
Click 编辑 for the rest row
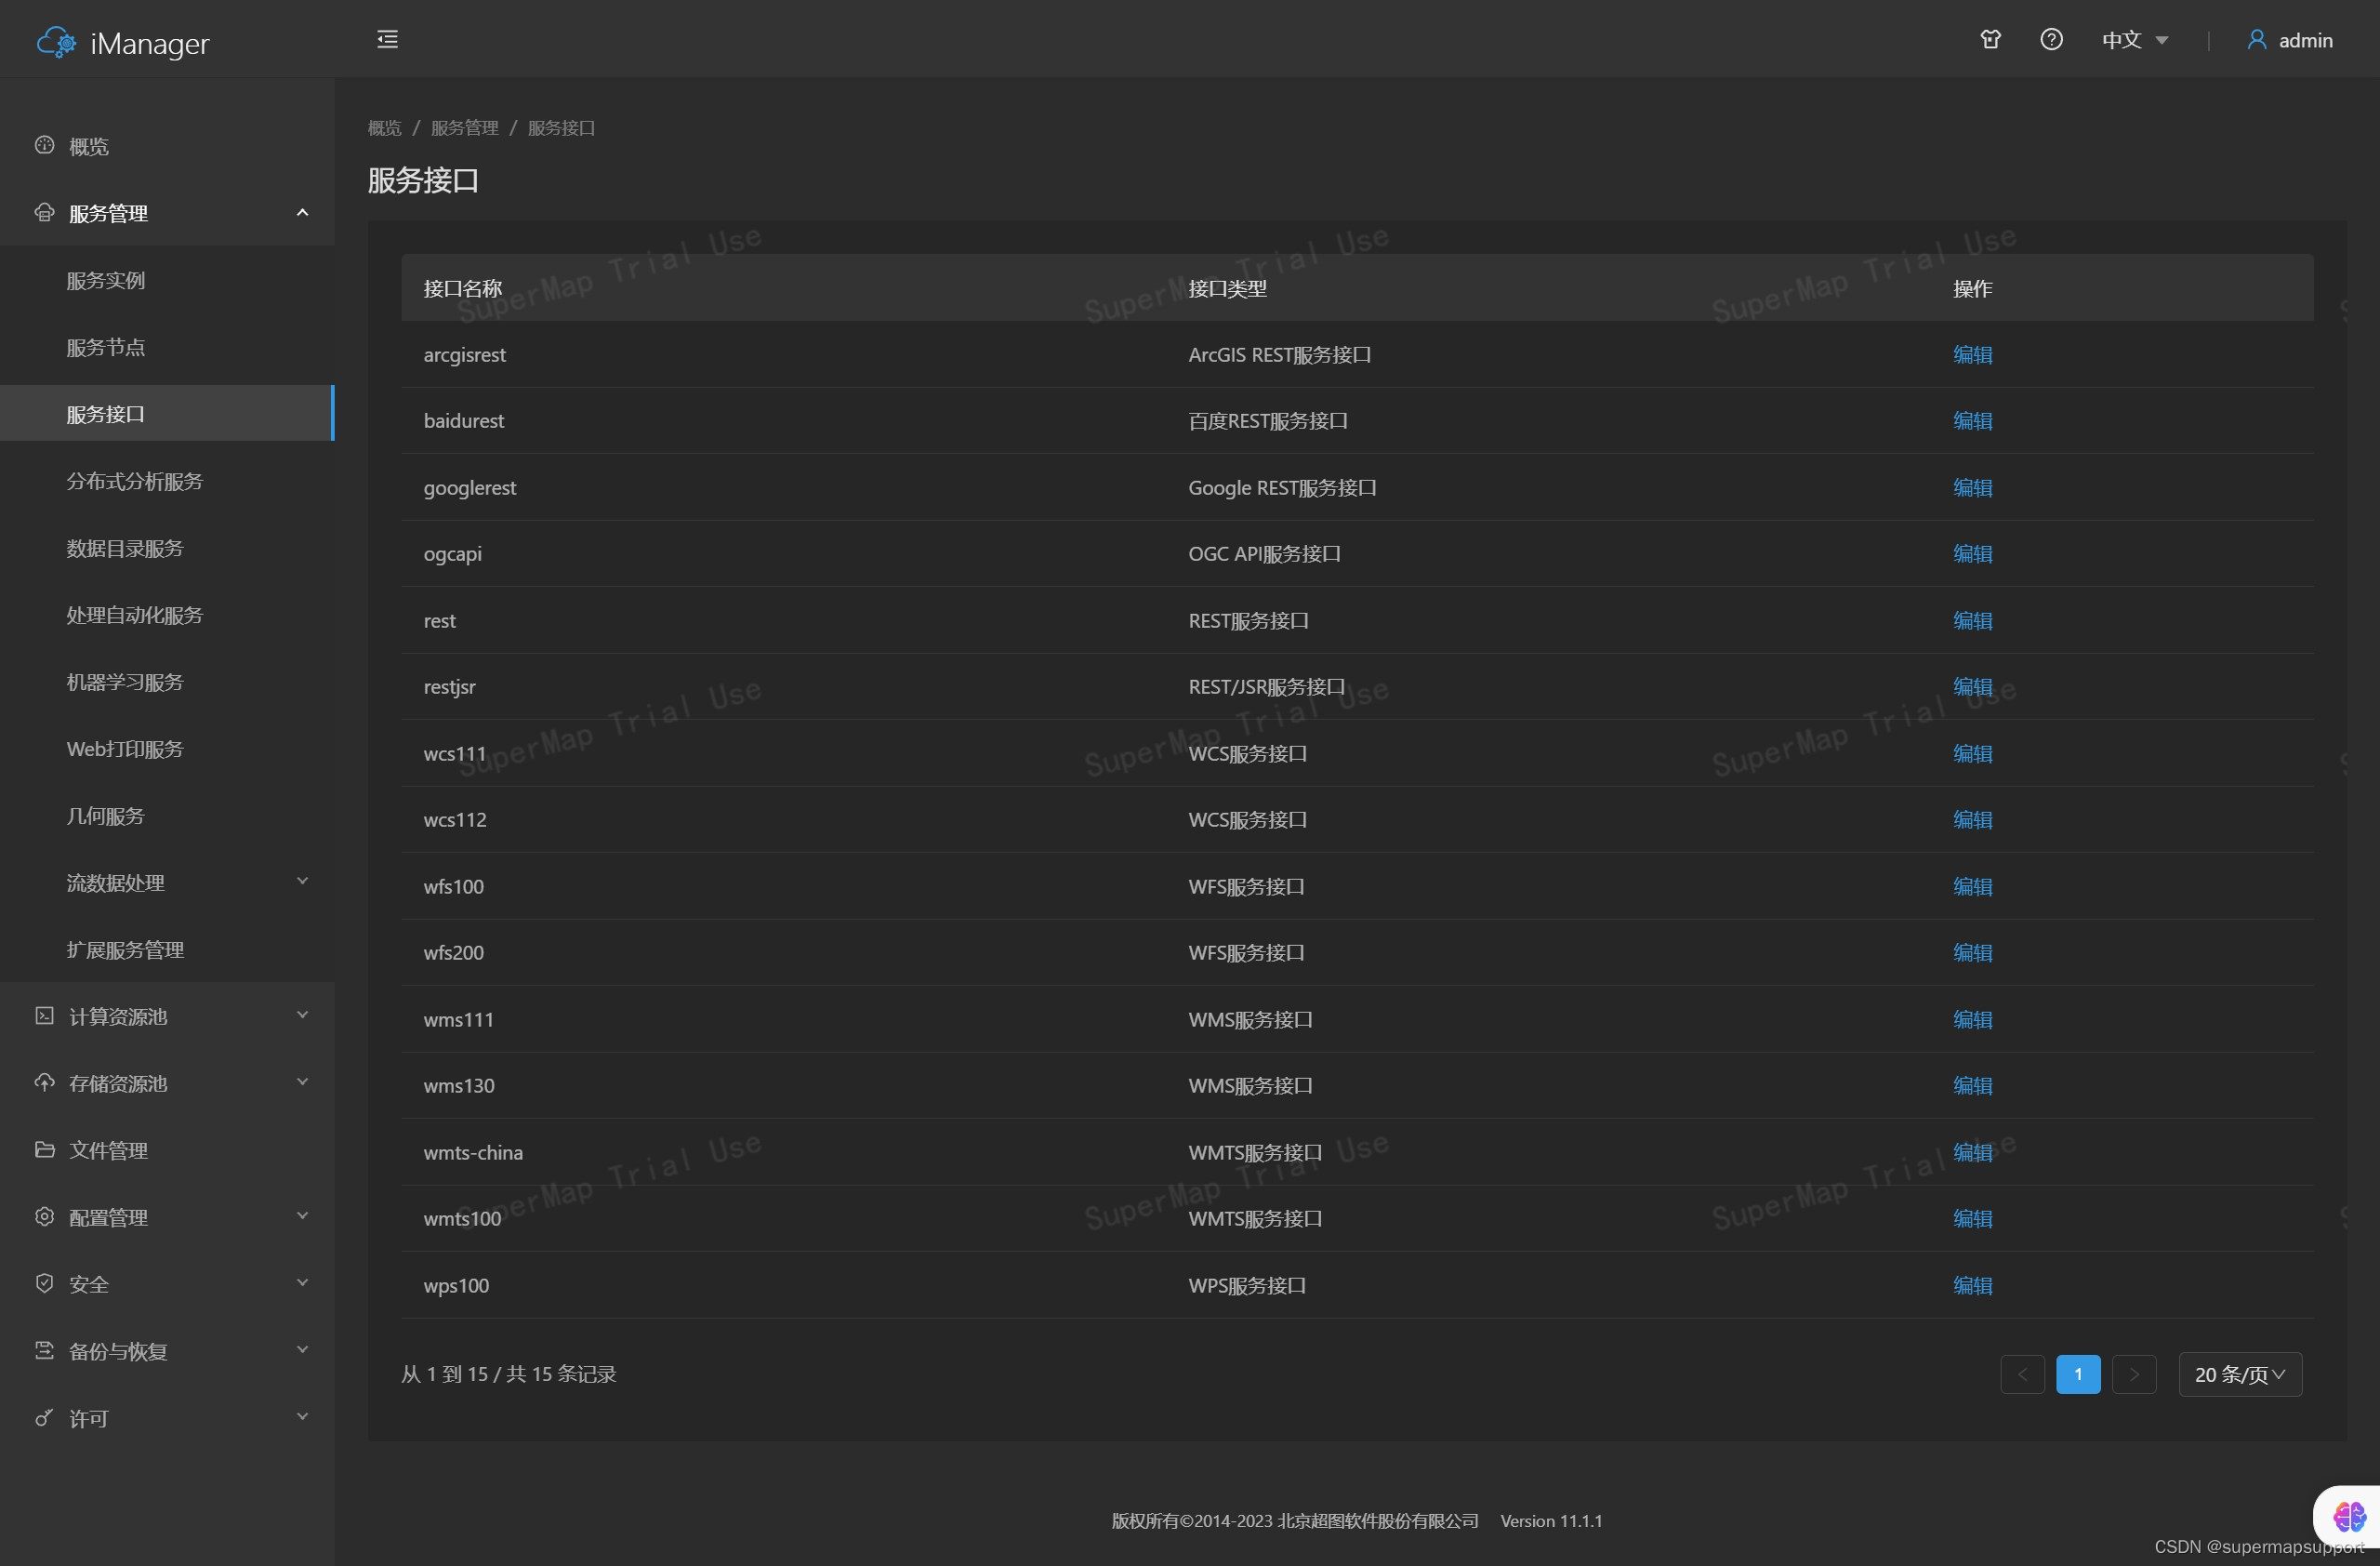[1972, 620]
